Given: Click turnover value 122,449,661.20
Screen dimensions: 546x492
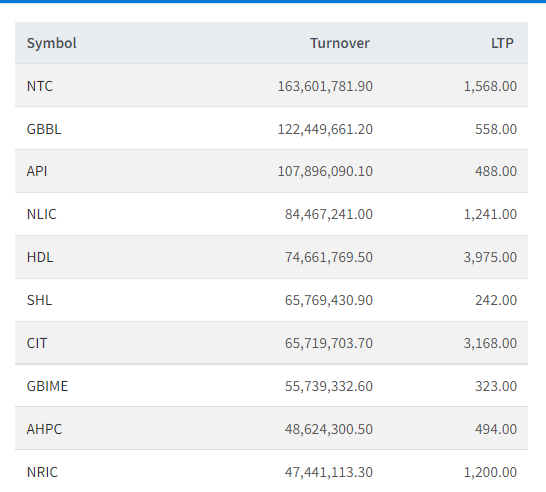Looking at the screenshot, I should pos(325,130).
